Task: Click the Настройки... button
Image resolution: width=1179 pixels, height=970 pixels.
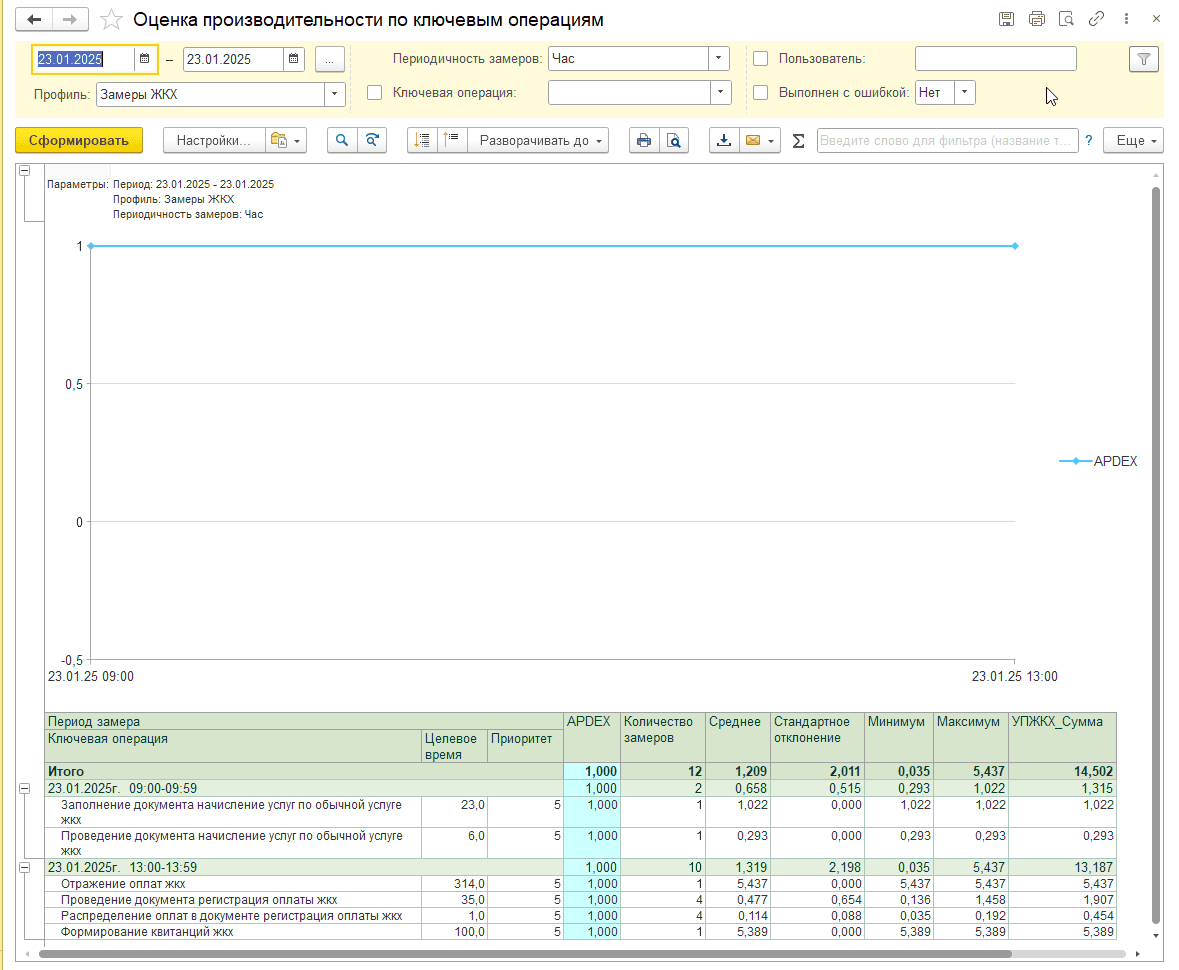Action: click(213, 141)
